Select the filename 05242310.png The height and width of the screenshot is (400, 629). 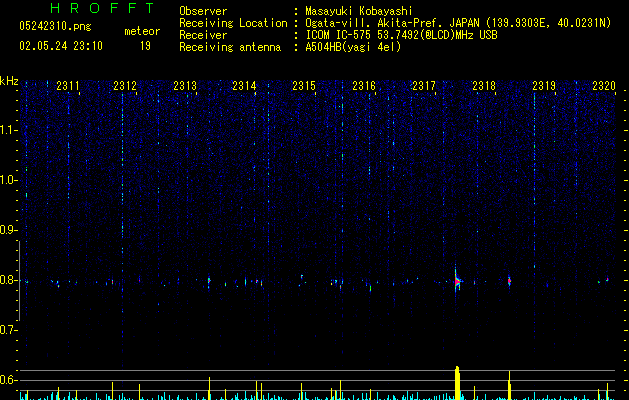[x=55, y=27]
